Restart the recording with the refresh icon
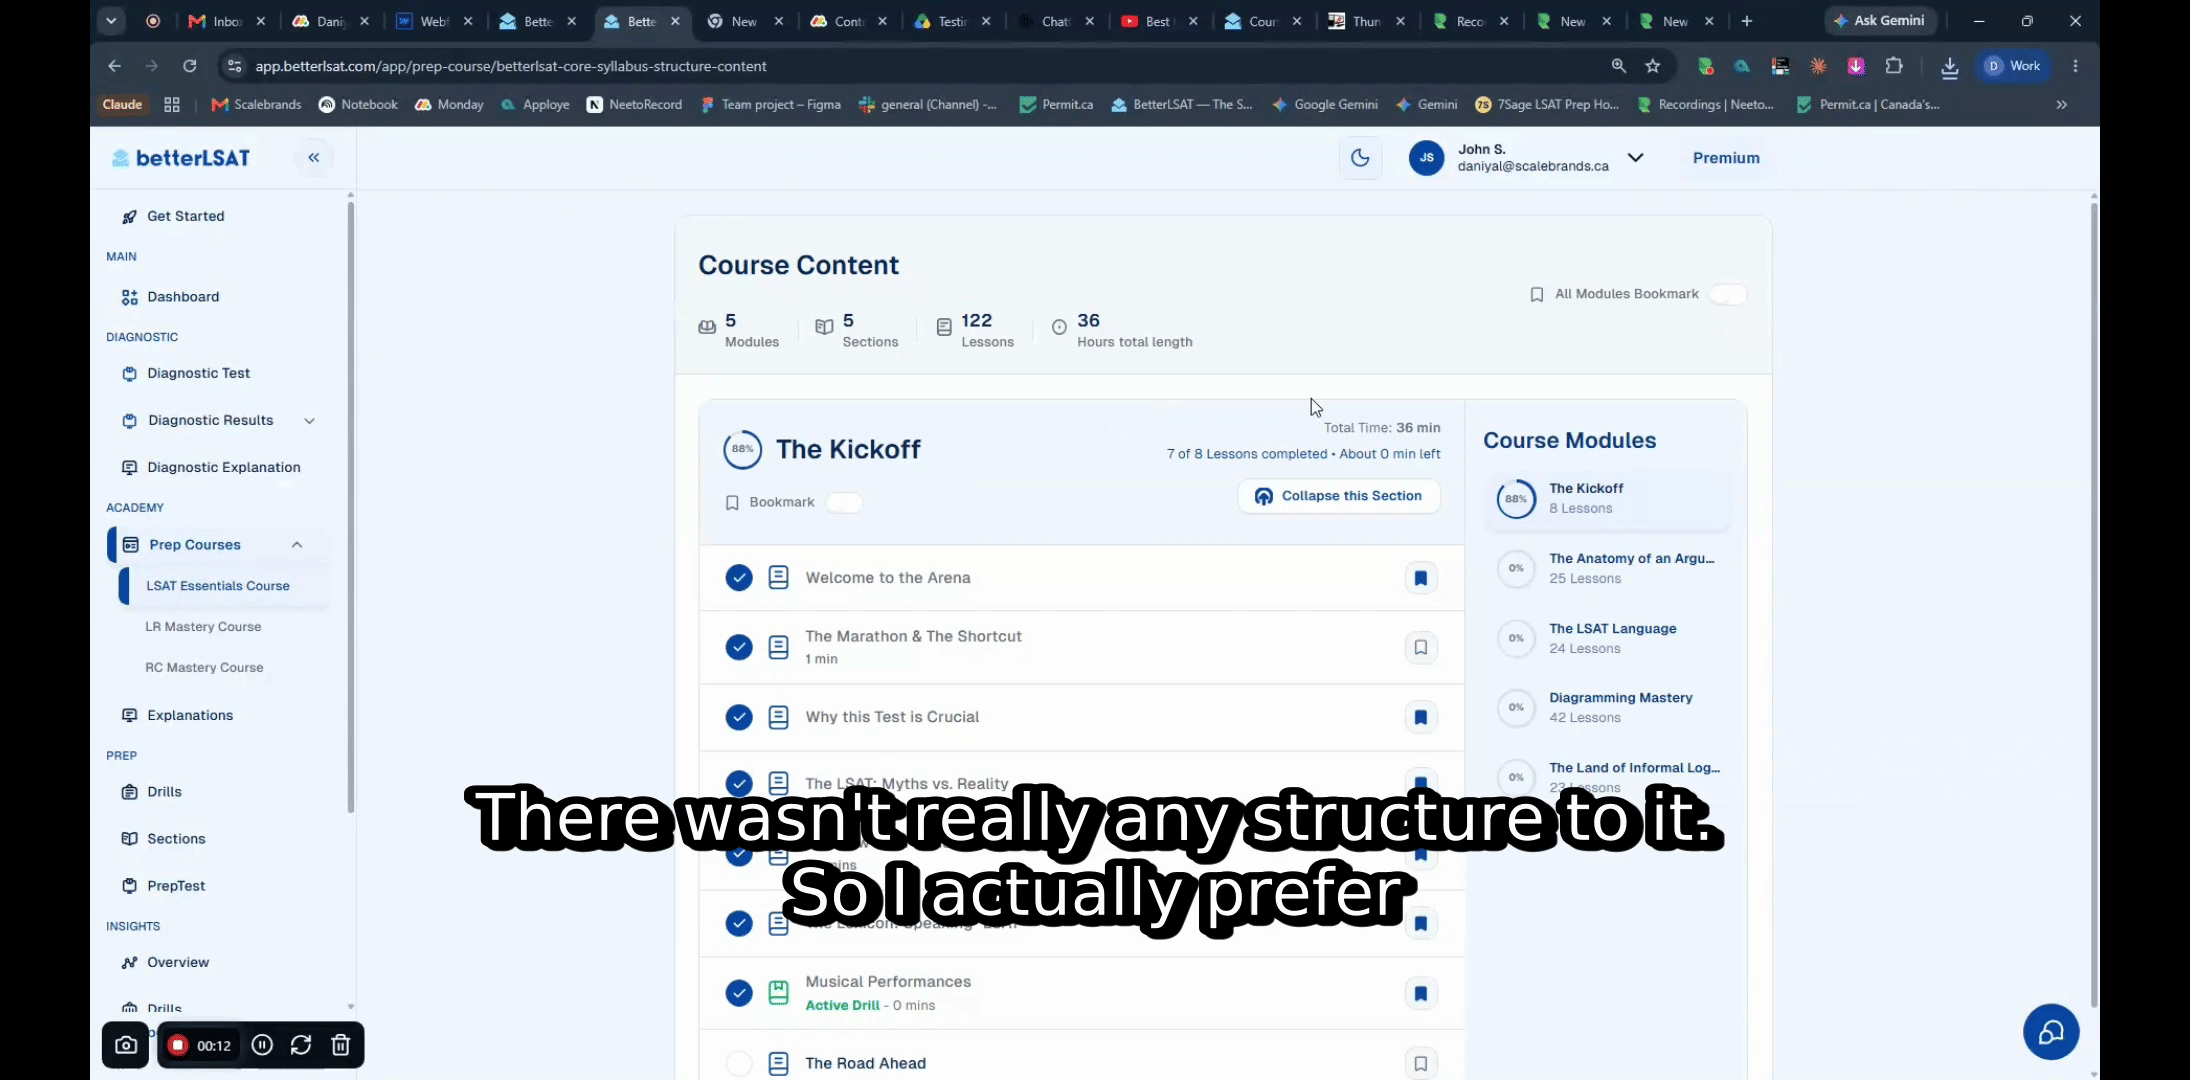Viewport: 2190px width, 1080px height. click(x=301, y=1045)
